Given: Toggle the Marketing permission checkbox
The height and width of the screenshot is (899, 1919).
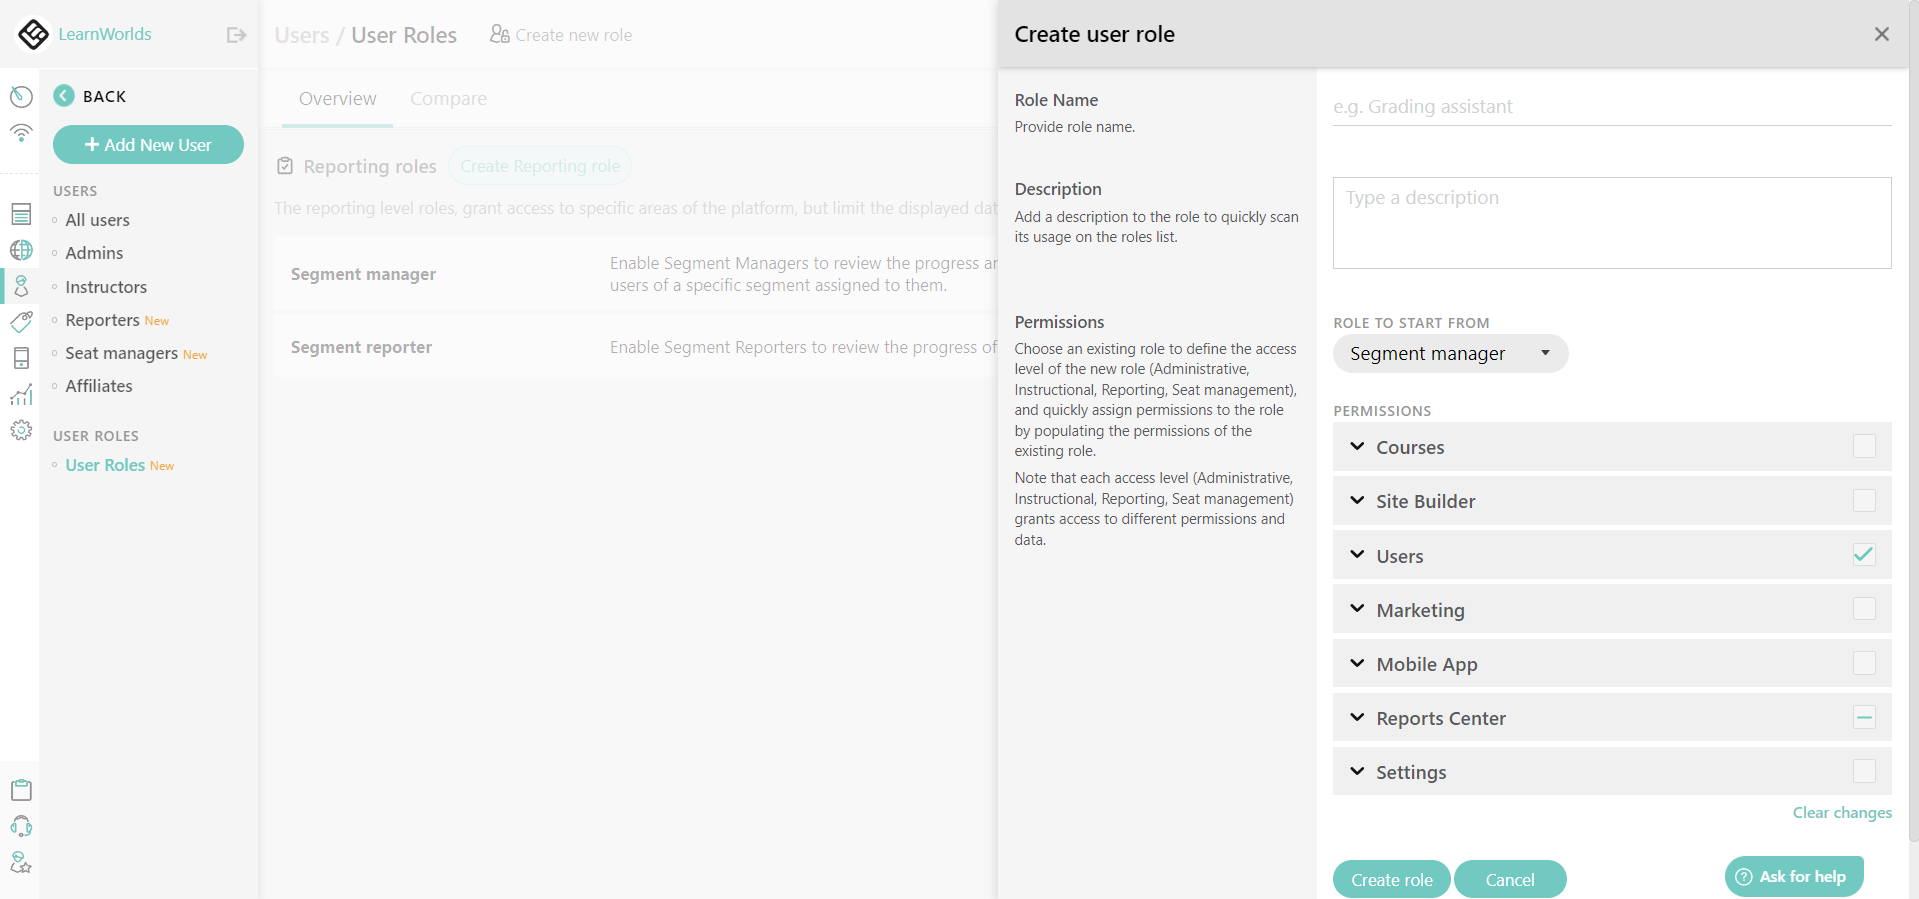Looking at the screenshot, I should pos(1862,609).
